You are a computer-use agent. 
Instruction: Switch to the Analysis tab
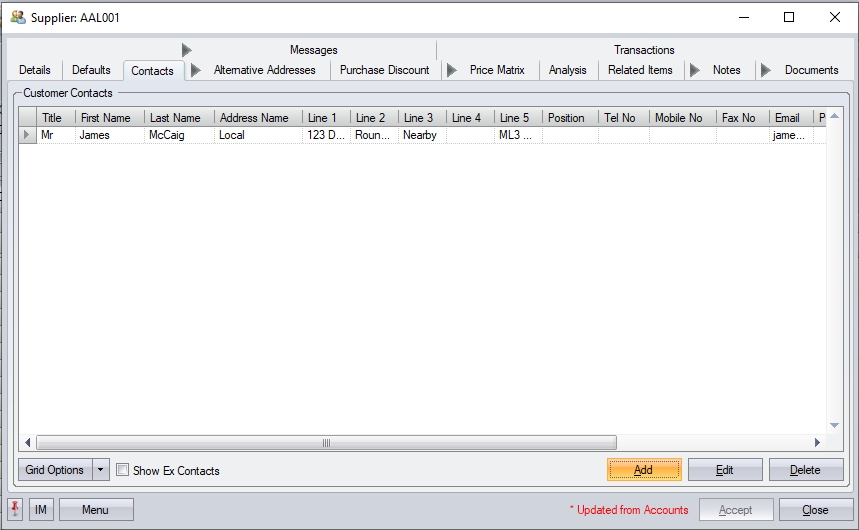pos(568,70)
